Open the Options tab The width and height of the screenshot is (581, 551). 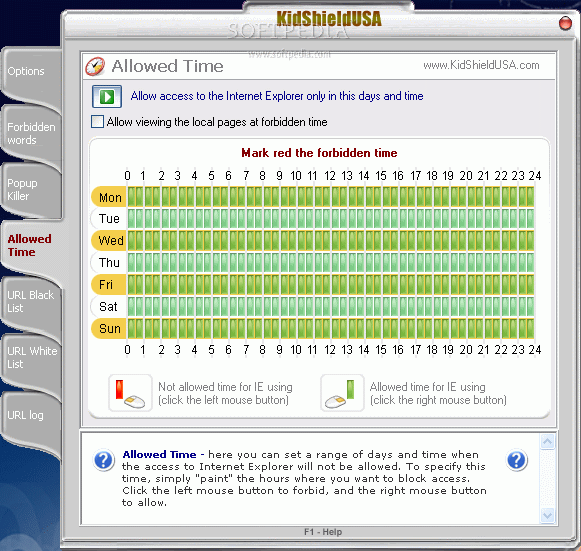pyautogui.click(x=31, y=71)
